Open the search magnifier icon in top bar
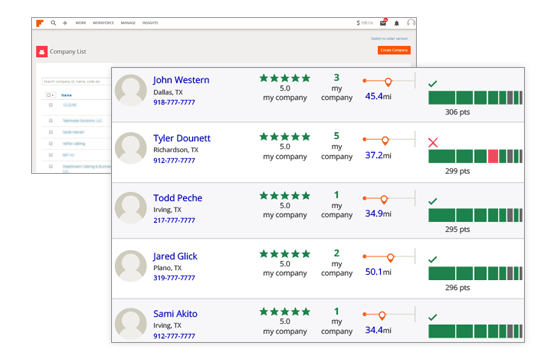Viewport: 540px width, 360px height. (x=53, y=23)
